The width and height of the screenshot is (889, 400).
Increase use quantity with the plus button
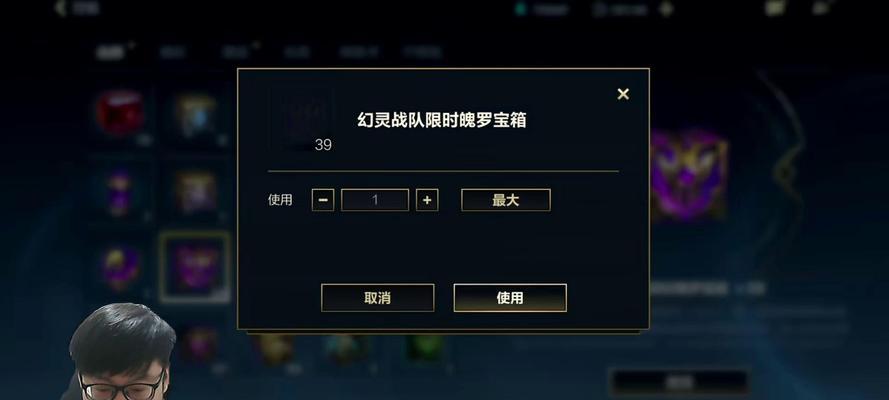427,200
